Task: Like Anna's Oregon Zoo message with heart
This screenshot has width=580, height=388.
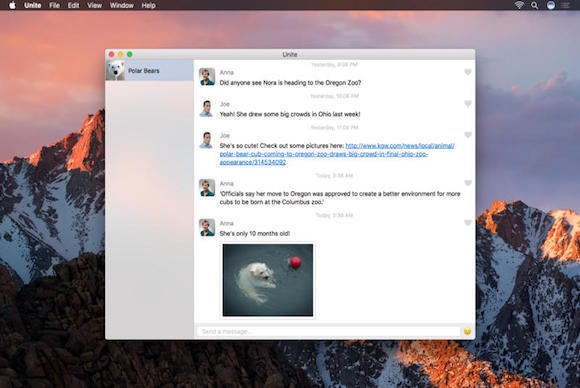Action: click(468, 72)
